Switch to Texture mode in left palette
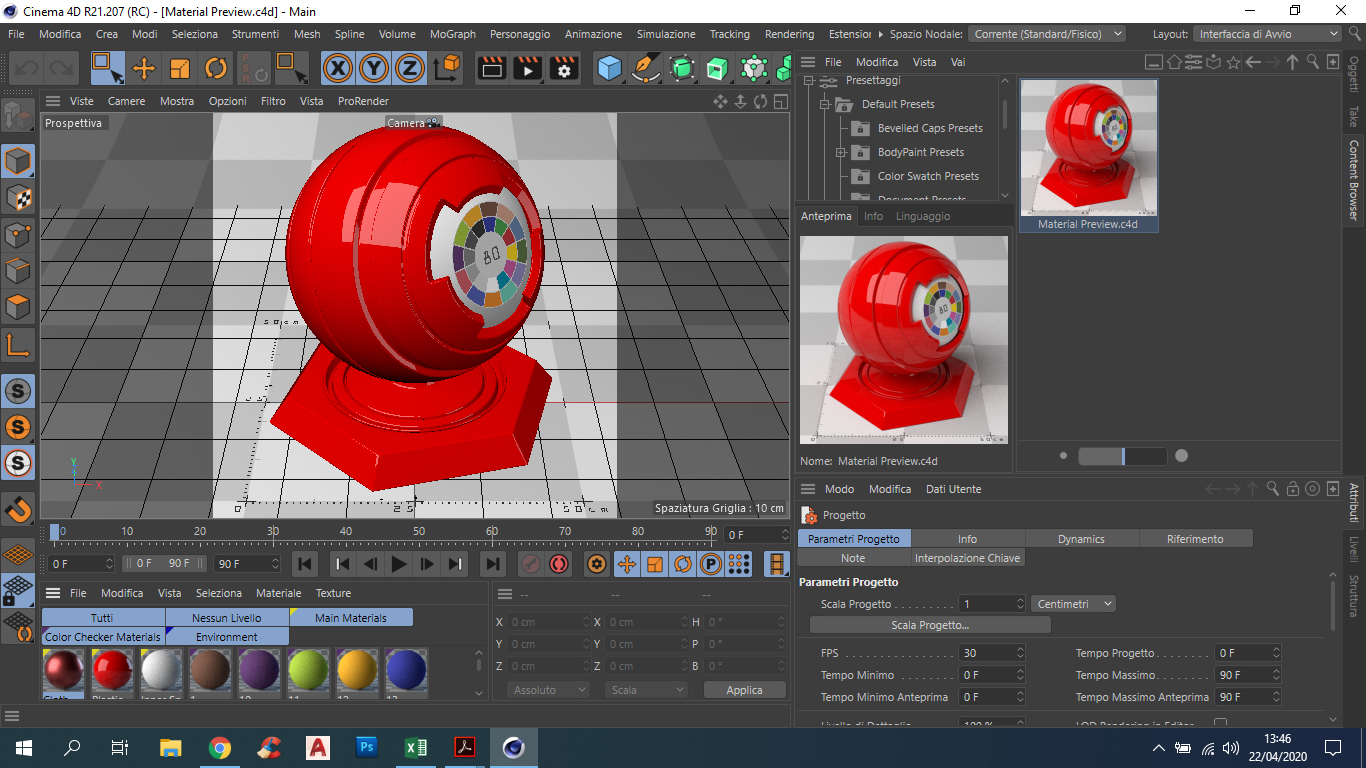This screenshot has width=1366, height=768. [18, 198]
